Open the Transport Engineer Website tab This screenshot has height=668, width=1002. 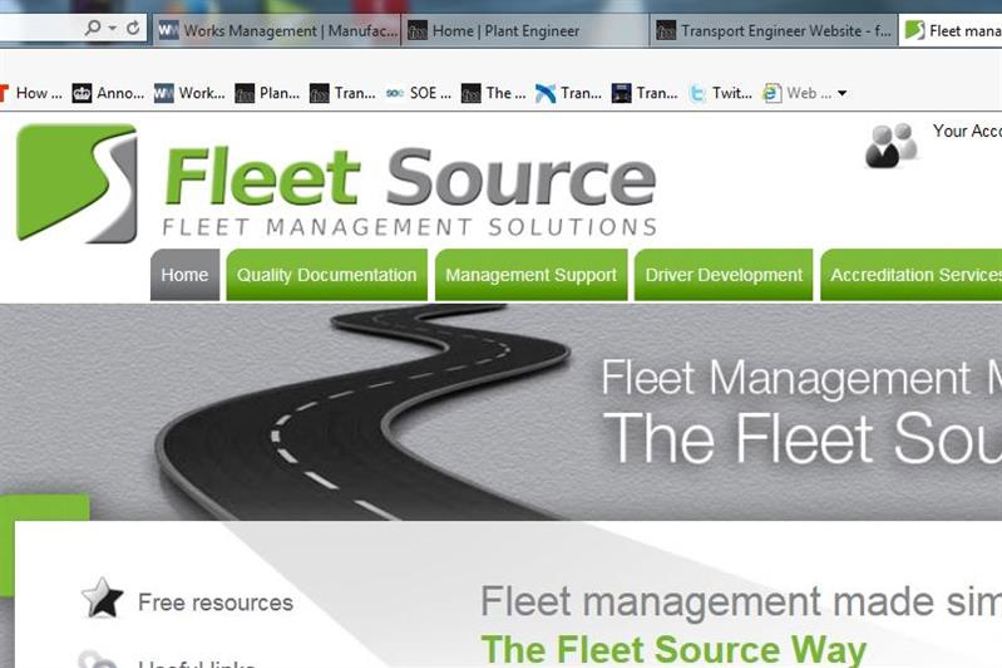[x=774, y=30]
